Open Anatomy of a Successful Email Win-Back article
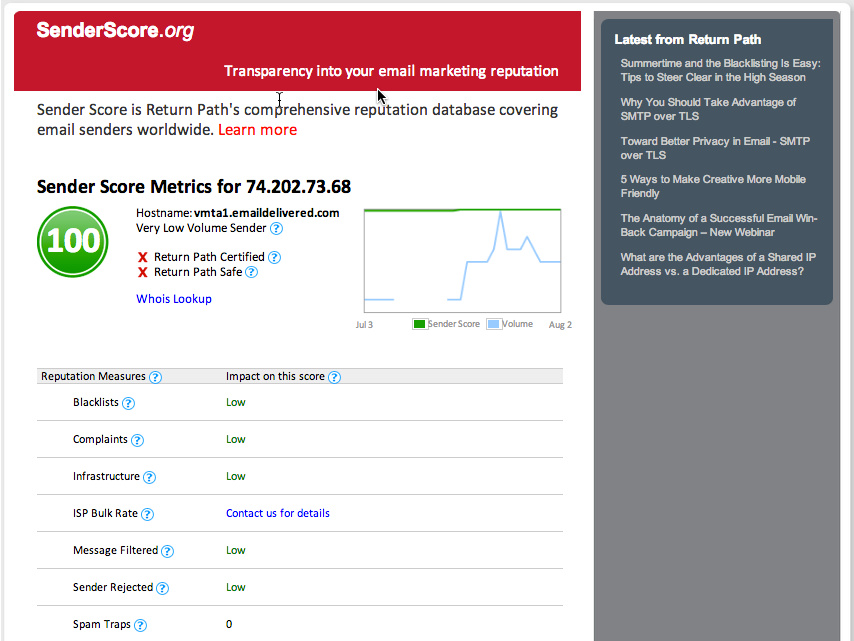Viewport: 854px width, 641px height. [718, 225]
